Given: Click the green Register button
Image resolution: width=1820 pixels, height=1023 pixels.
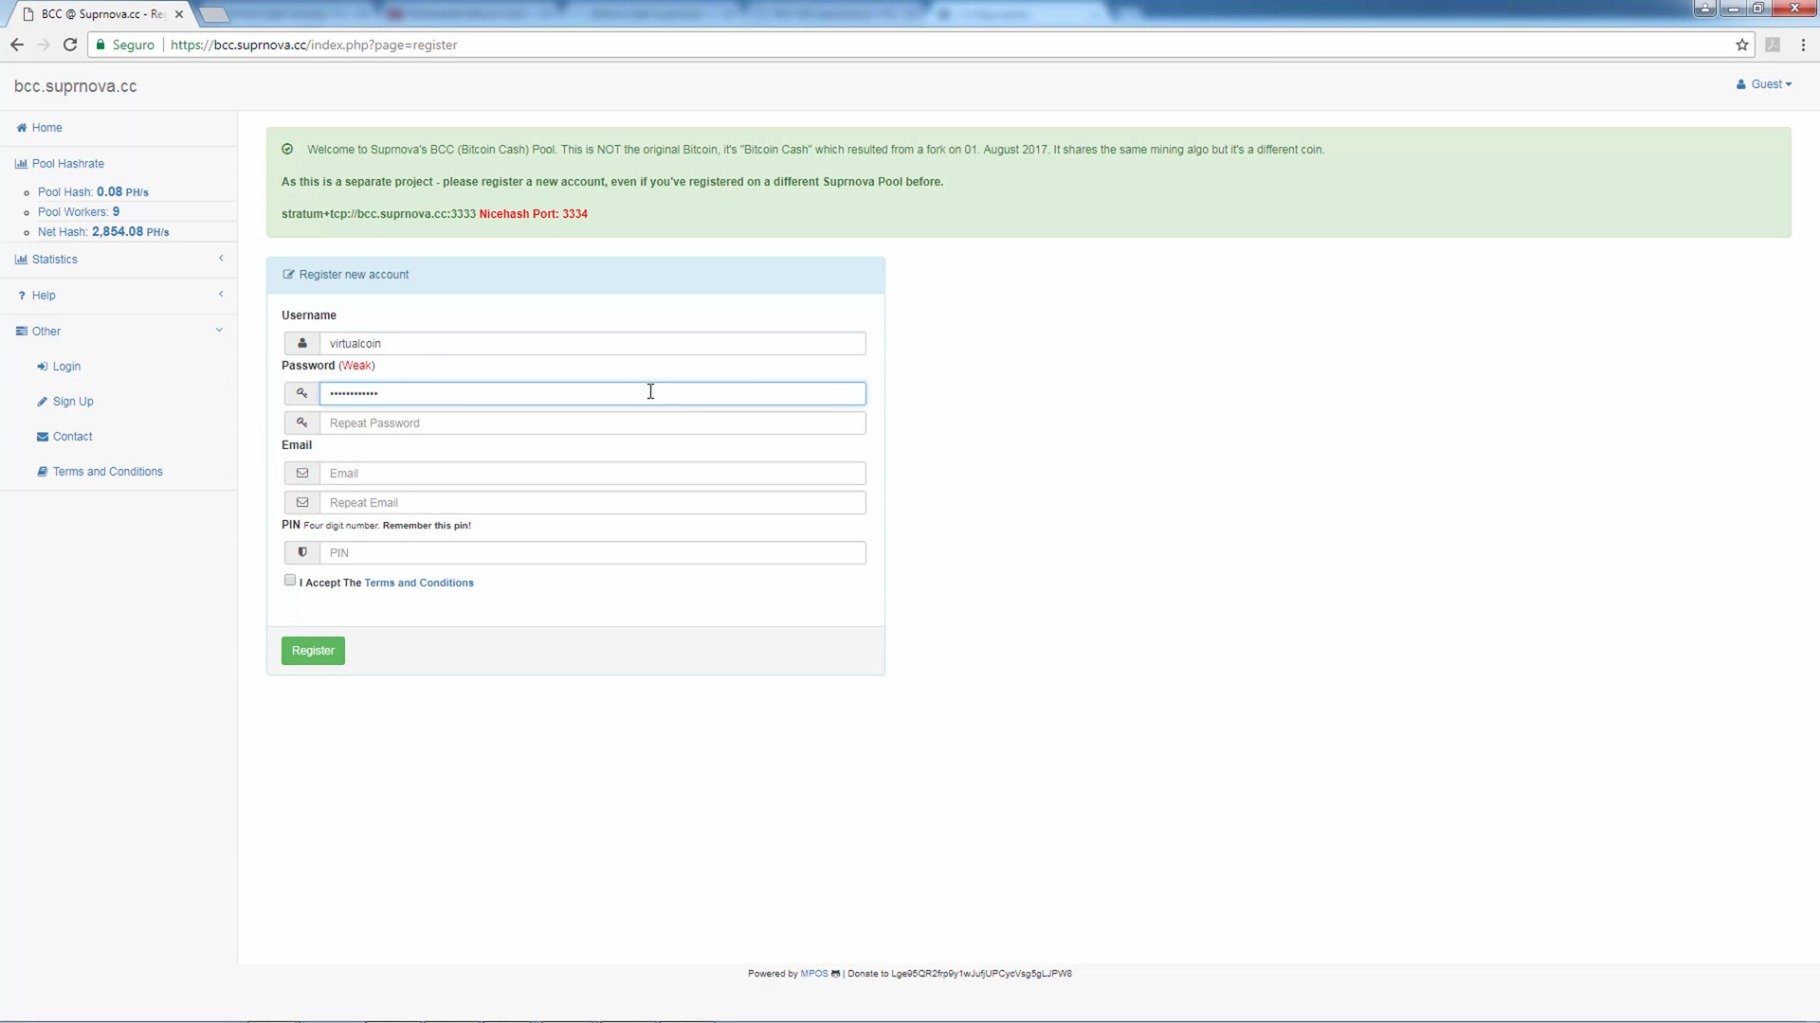Looking at the screenshot, I should [x=313, y=651].
